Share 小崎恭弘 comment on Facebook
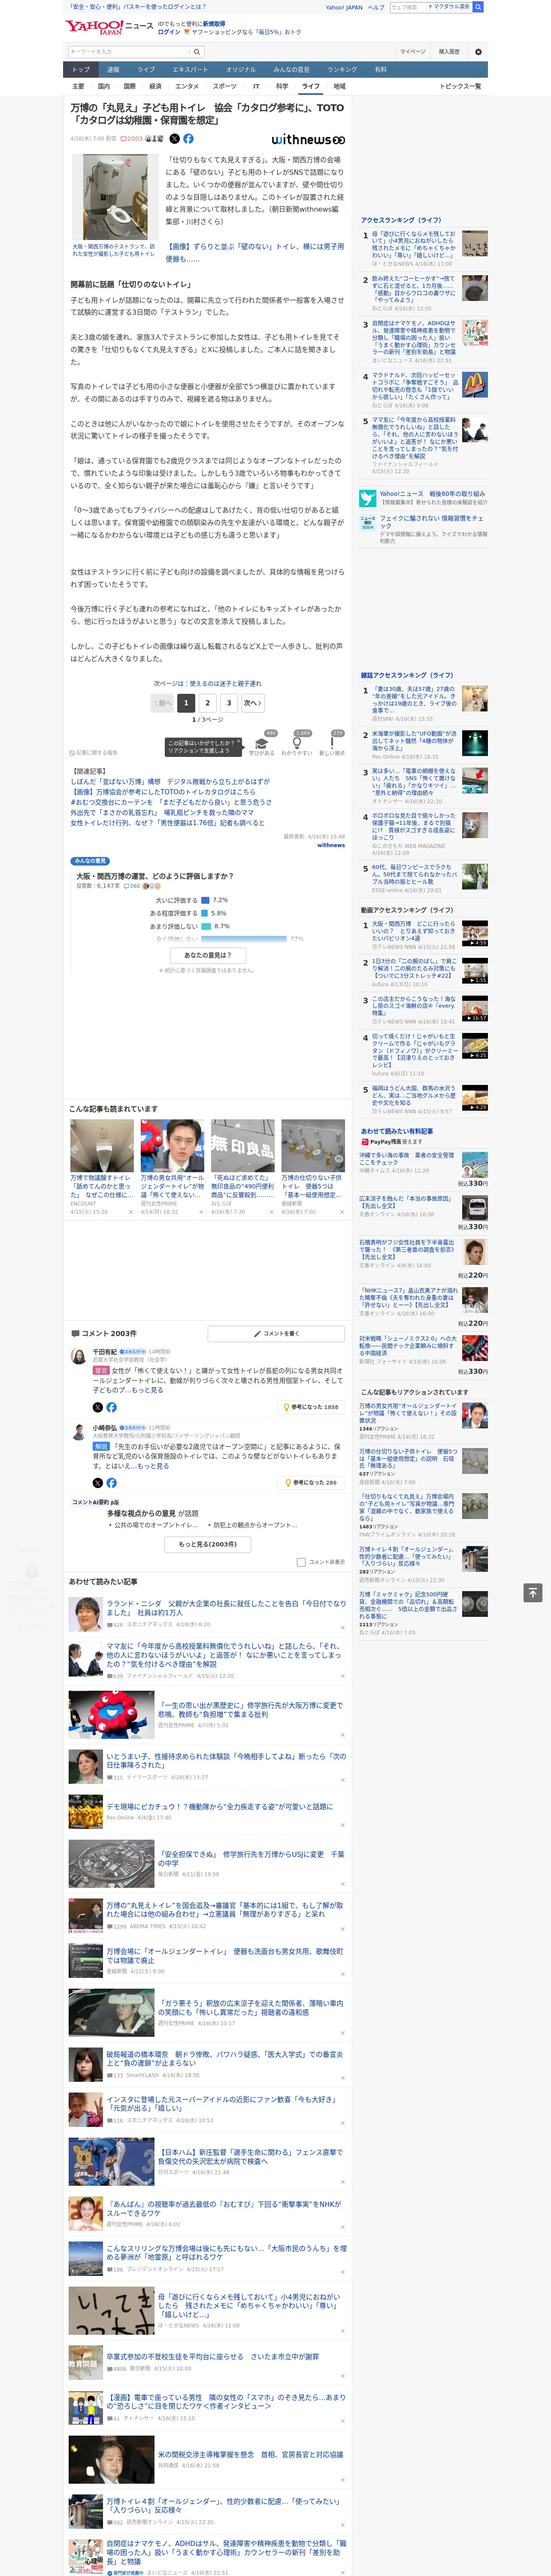This screenshot has height=2576, width=551. [x=111, y=1483]
